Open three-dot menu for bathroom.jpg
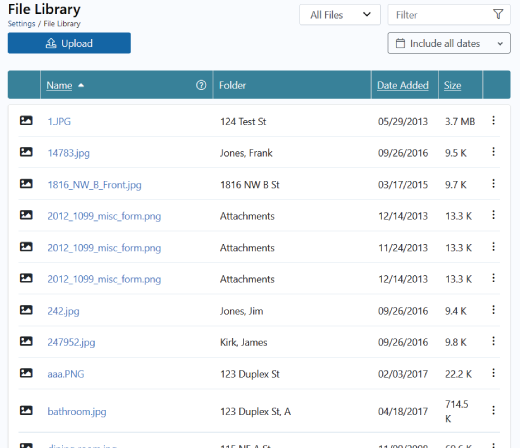Image resolution: width=520 pixels, height=448 pixels. click(493, 410)
